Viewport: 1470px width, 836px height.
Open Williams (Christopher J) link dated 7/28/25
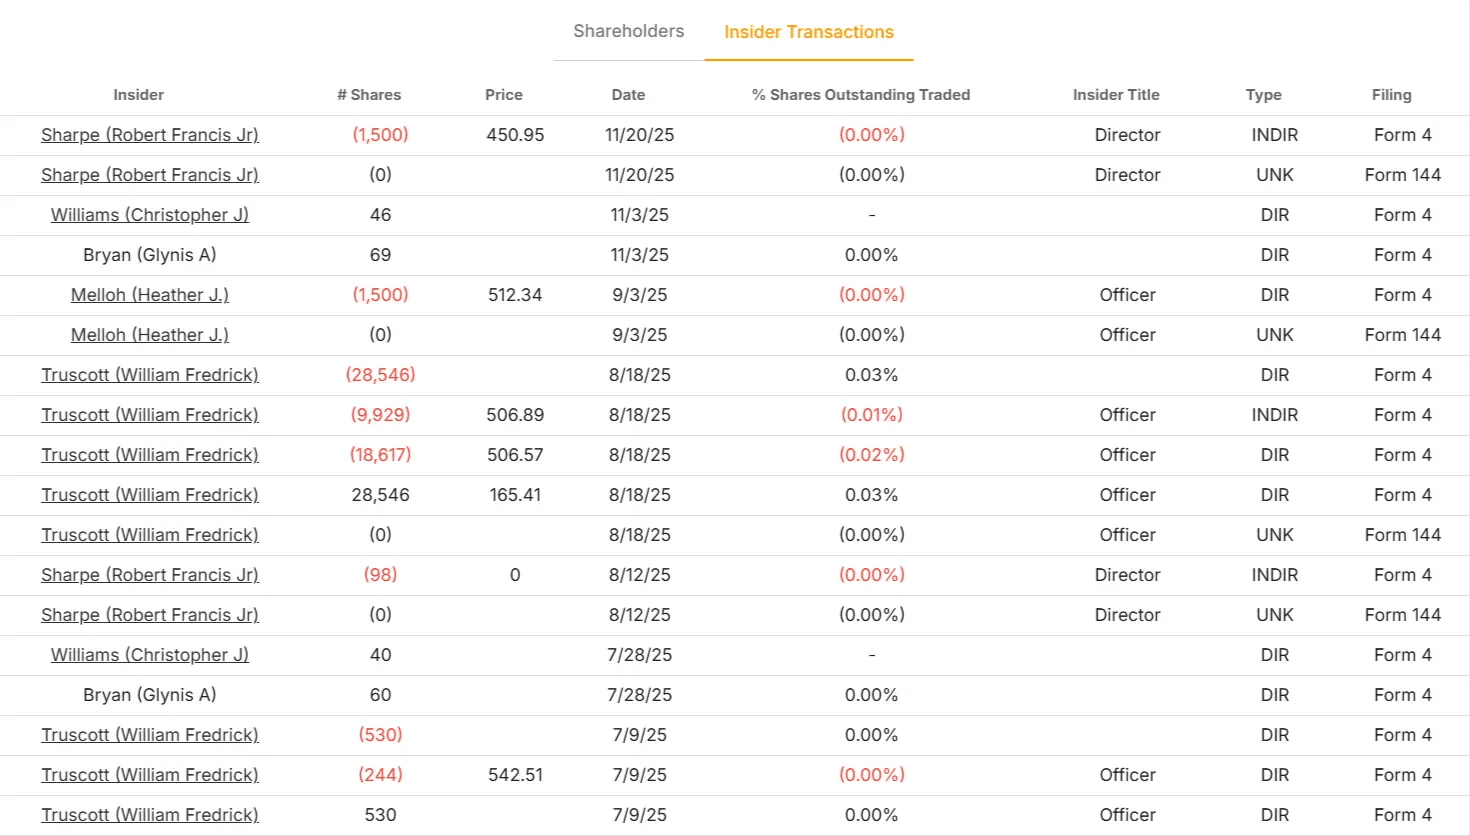coord(149,655)
